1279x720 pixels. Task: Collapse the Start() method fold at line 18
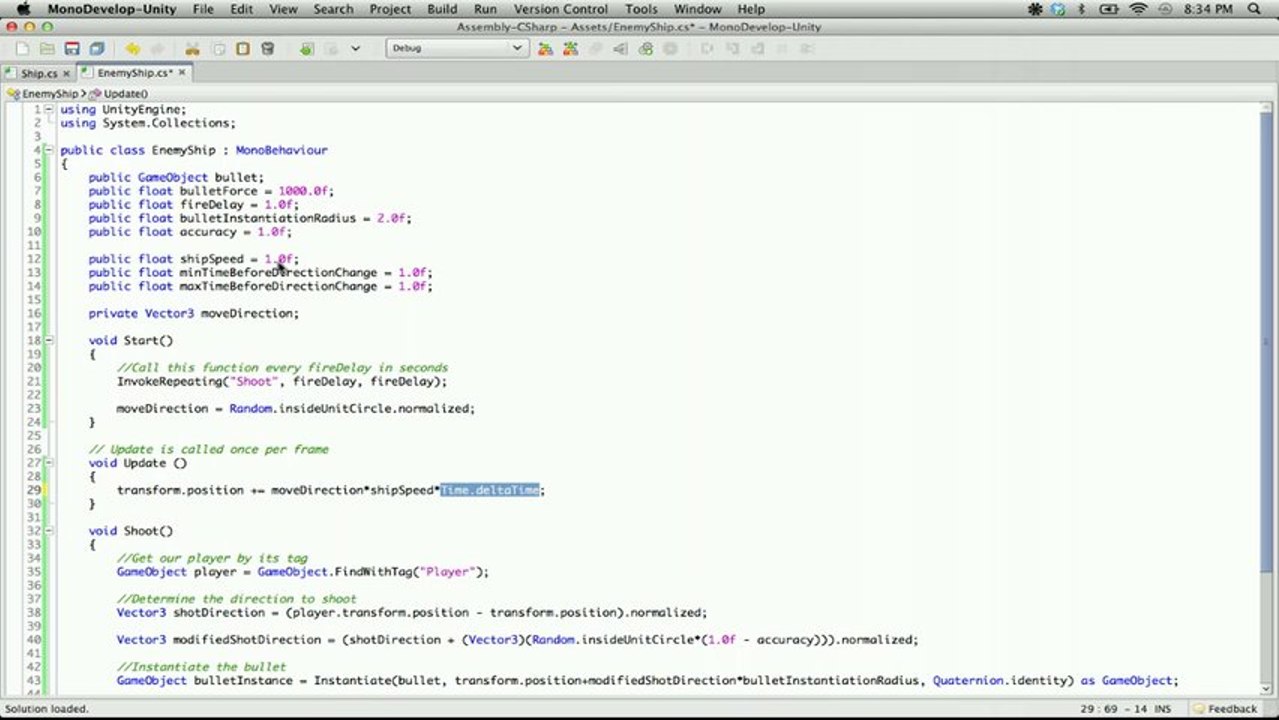[x=48, y=340]
